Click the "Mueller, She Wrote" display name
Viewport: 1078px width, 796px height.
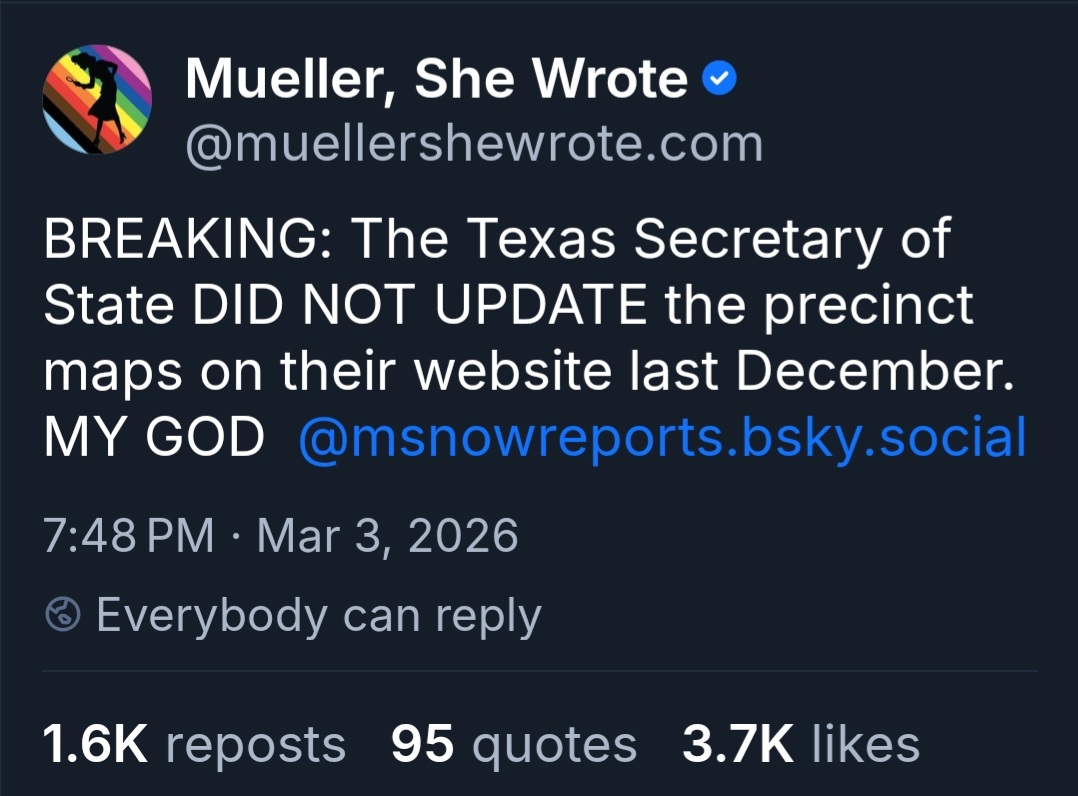(436, 80)
